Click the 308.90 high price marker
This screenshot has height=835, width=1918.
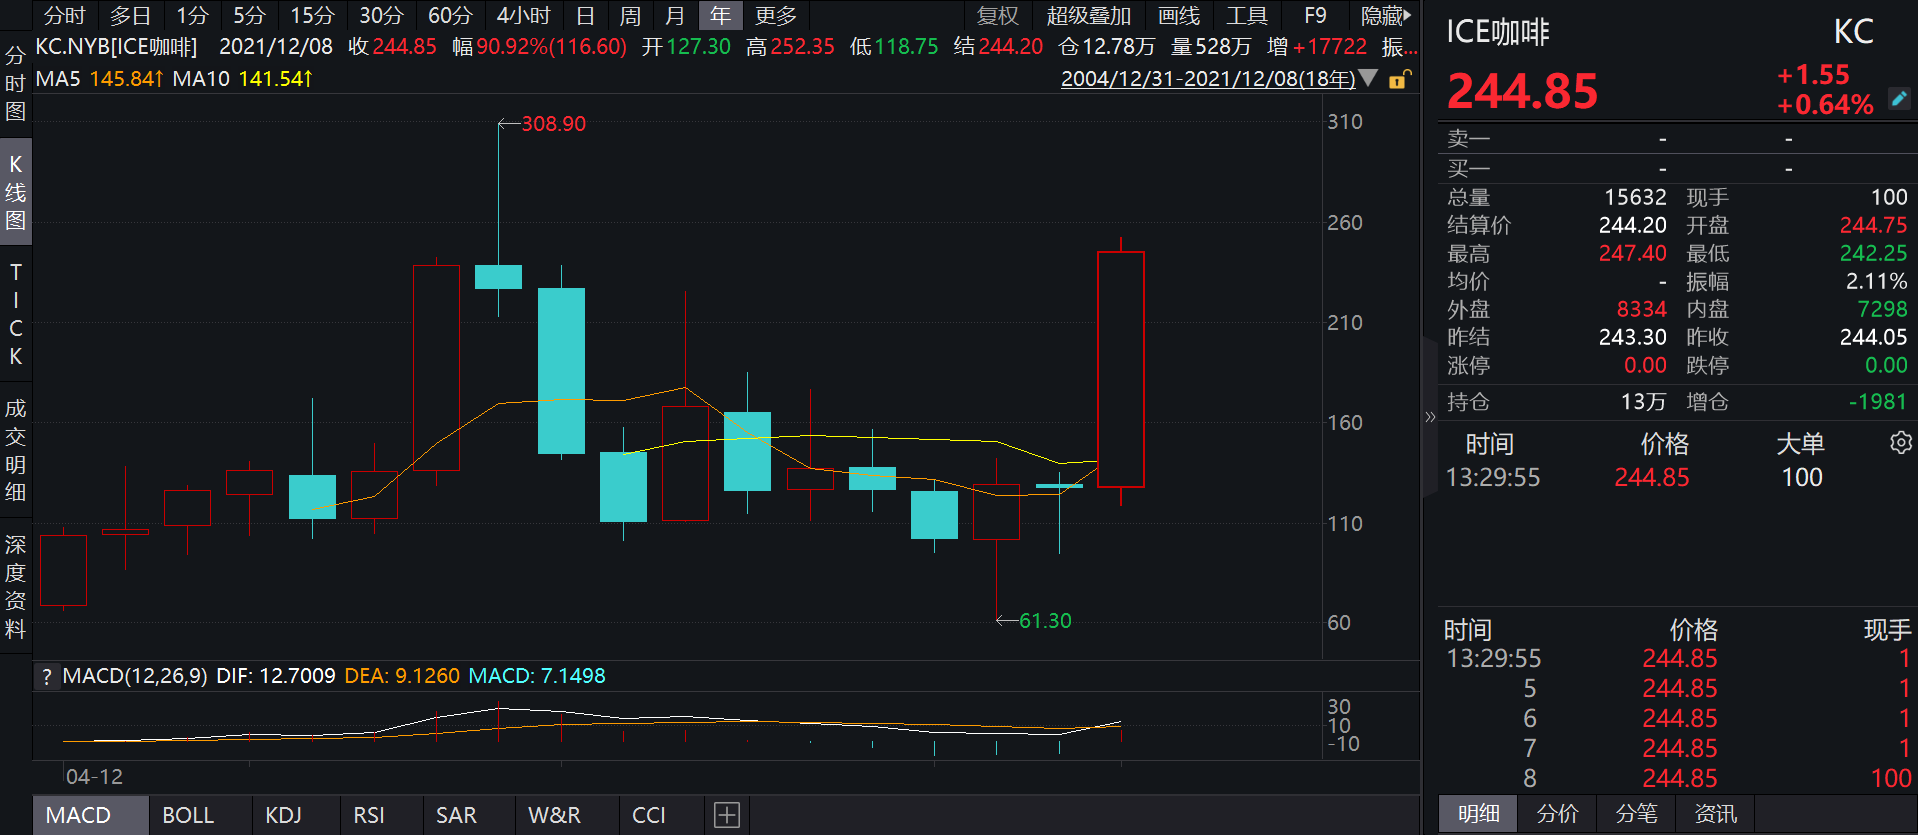click(x=553, y=124)
